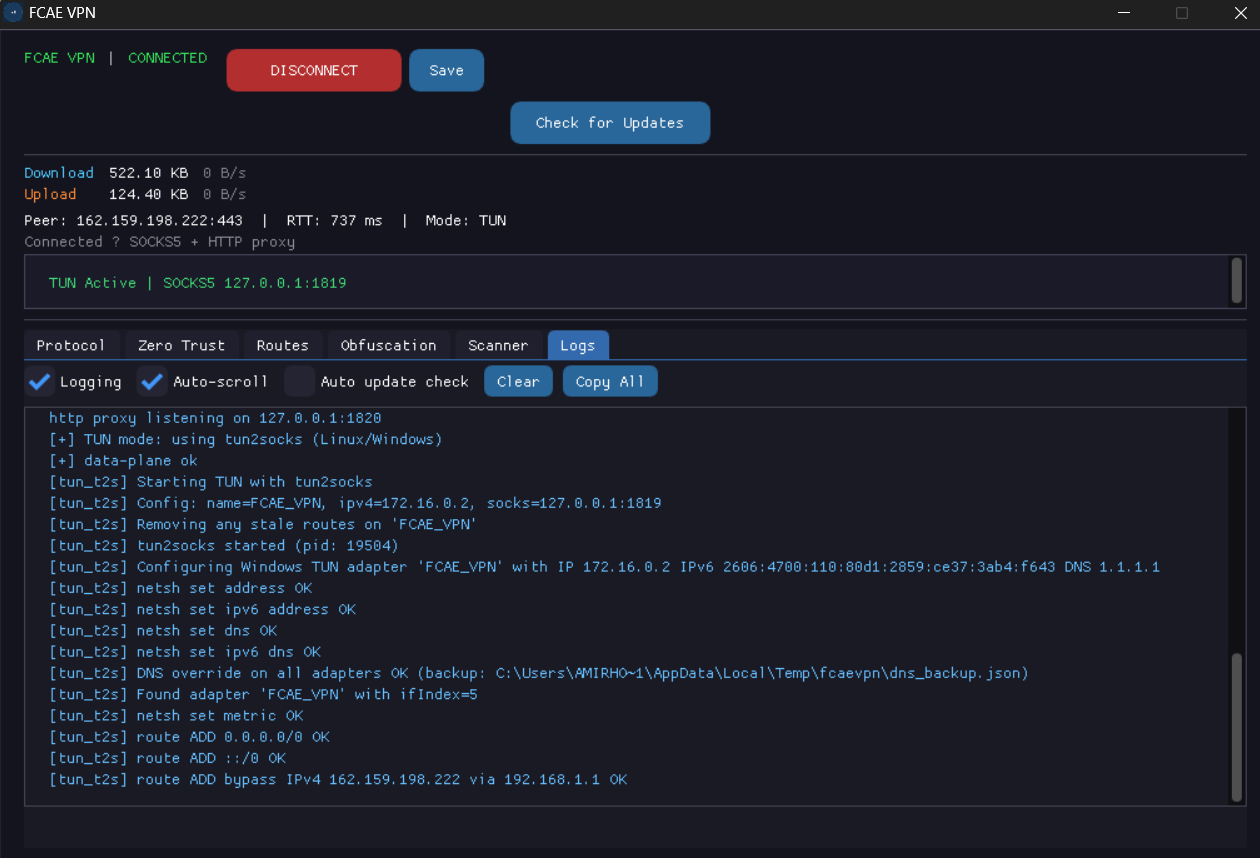Click the Upload label

coord(50,194)
